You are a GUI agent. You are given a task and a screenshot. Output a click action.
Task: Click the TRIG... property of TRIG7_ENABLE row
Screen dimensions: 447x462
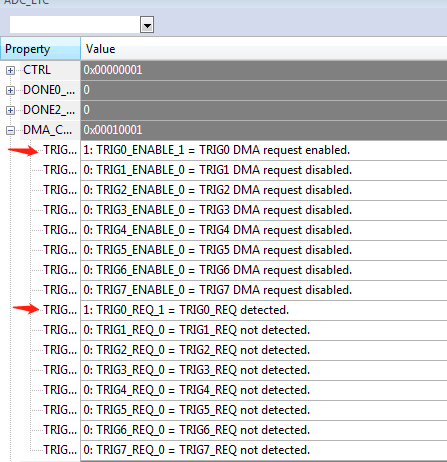[60, 290]
